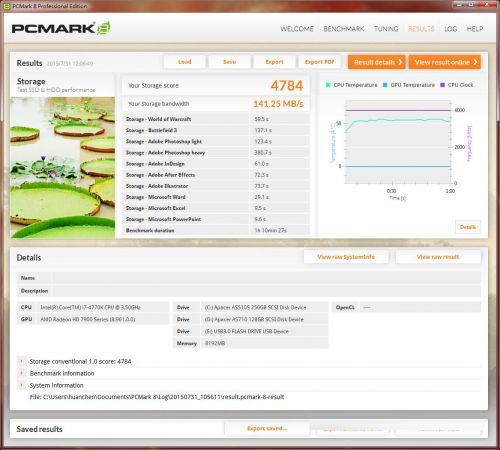Open the Welcome tab
The image size is (500, 450).
[x=297, y=29]
